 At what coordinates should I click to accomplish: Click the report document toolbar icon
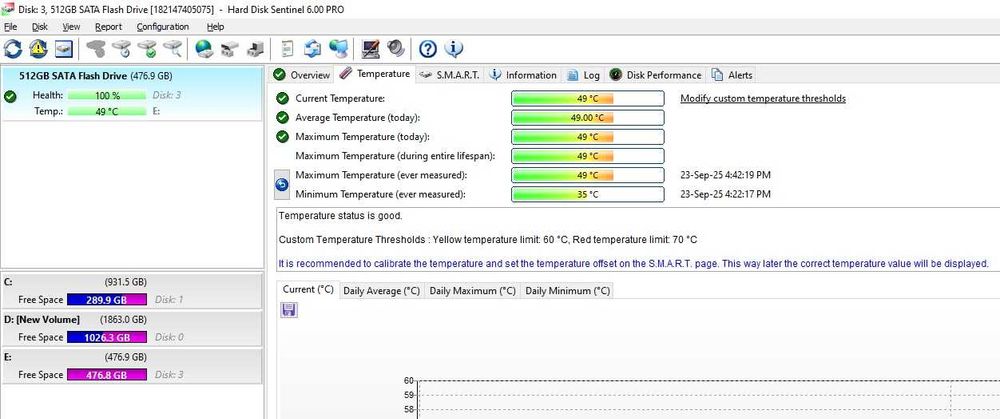(x=288, y=48)
